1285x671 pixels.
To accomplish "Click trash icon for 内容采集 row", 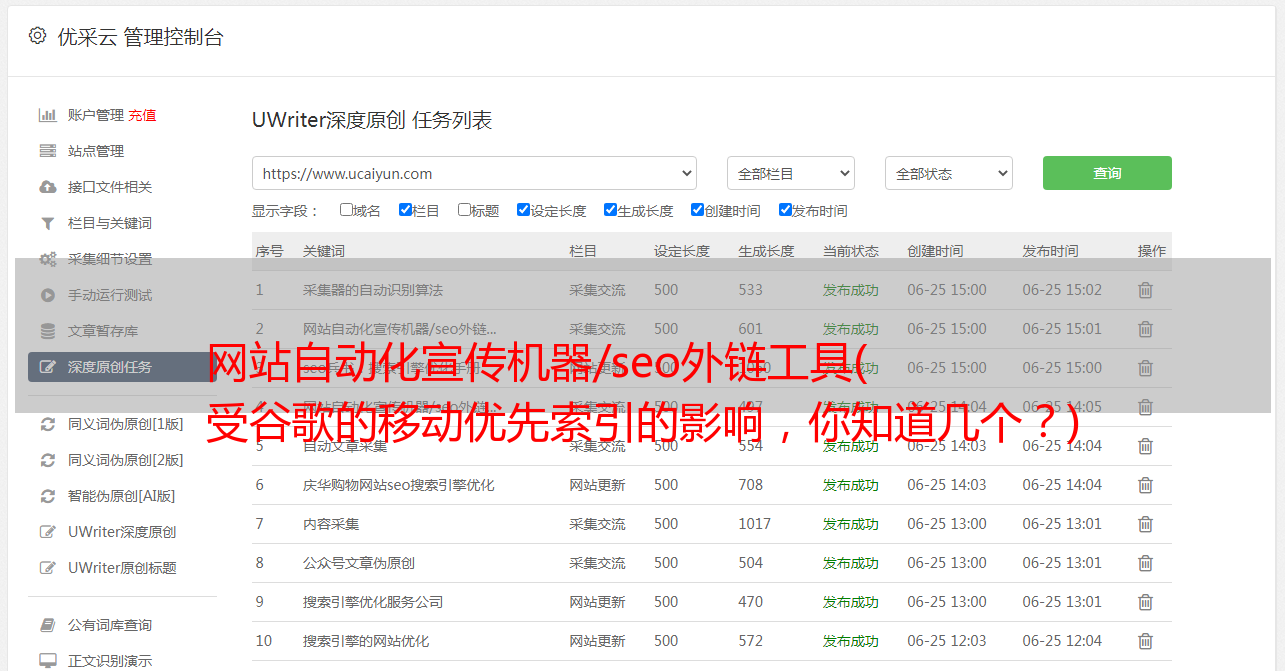I will 1145,524.
